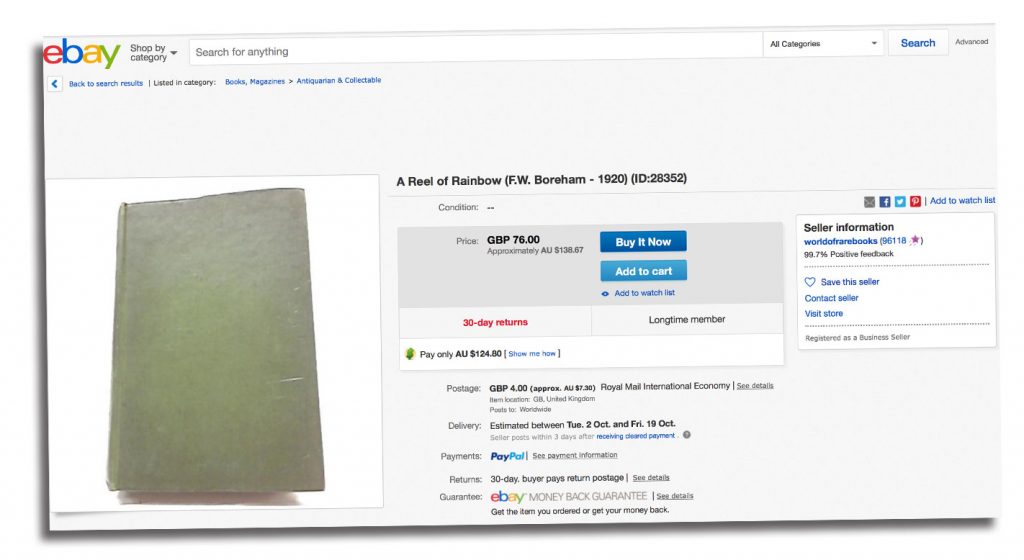Share listing on Twitter icon
1024x560 pixels.
(900, 202)
